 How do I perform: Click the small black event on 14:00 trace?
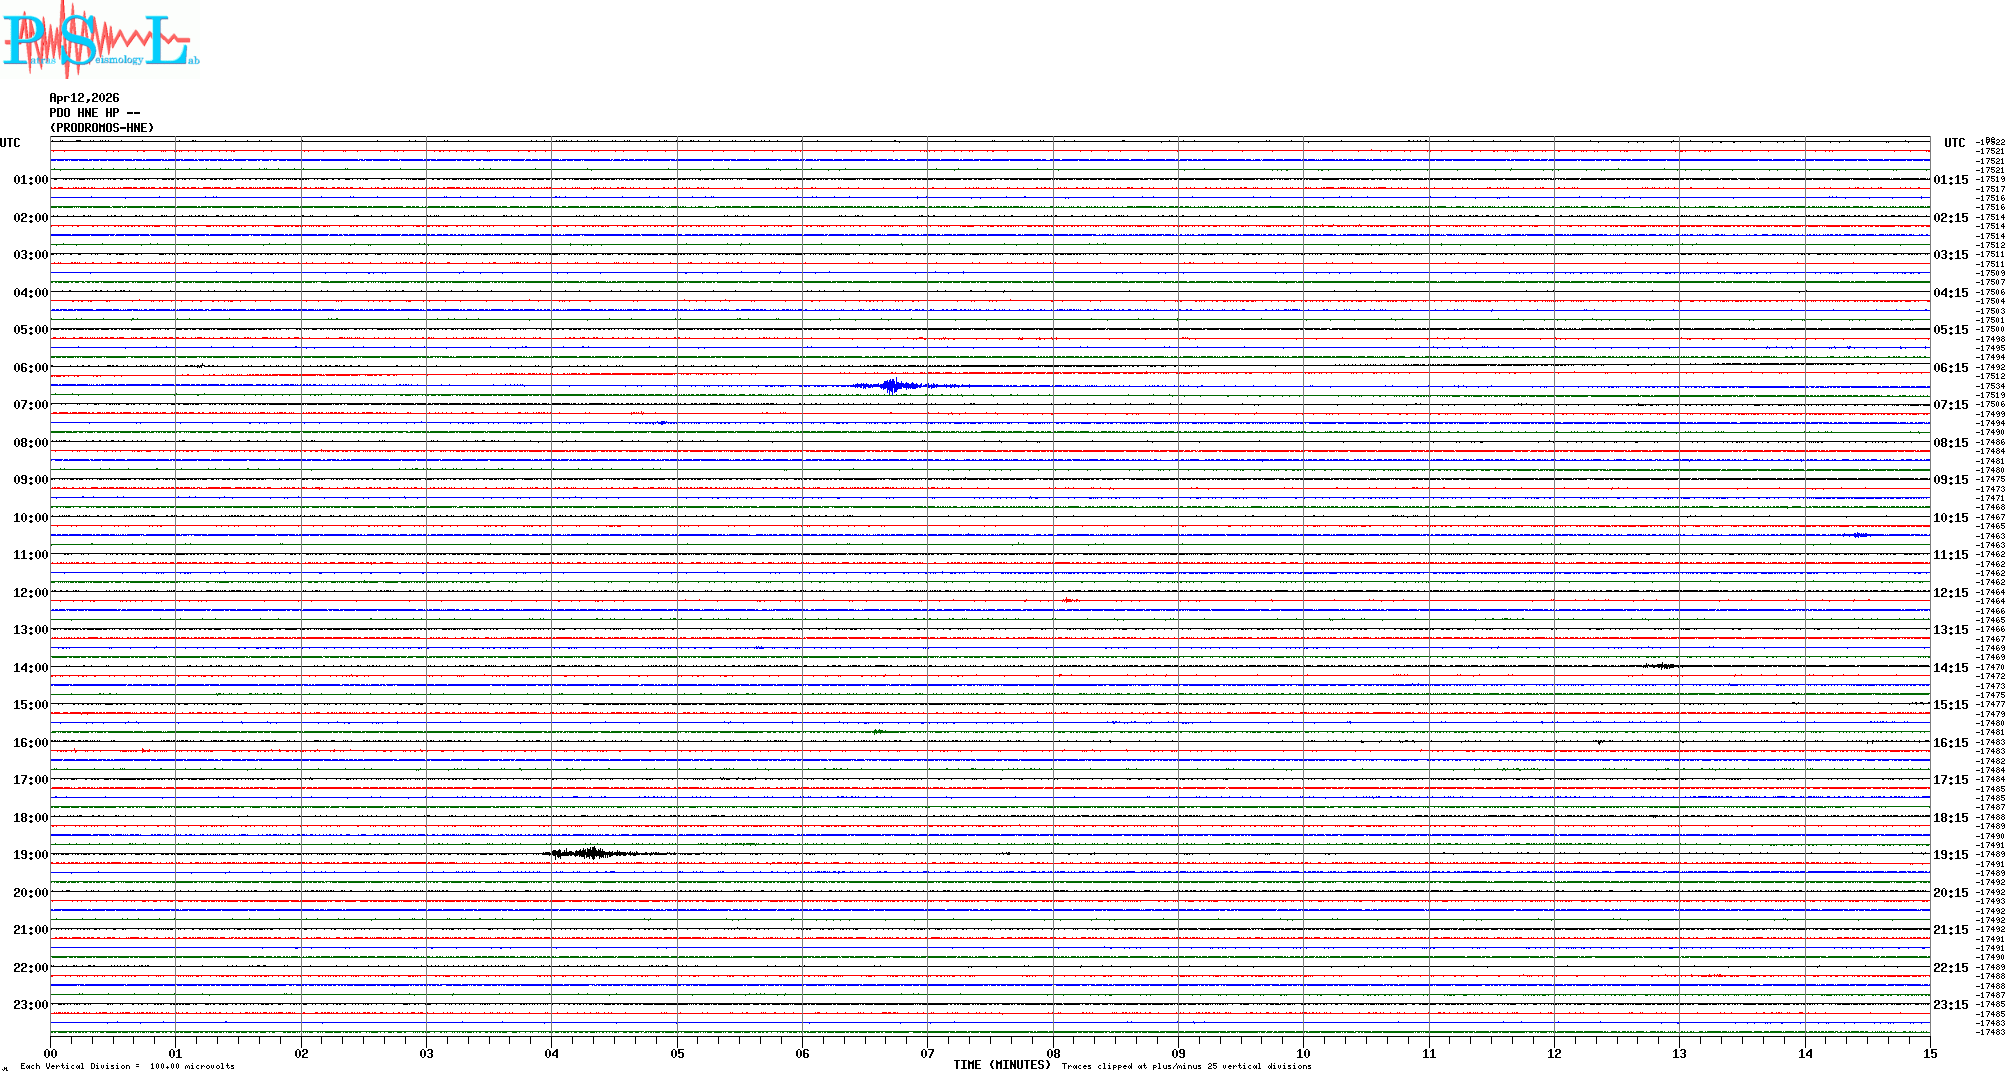coord(1662,666)
